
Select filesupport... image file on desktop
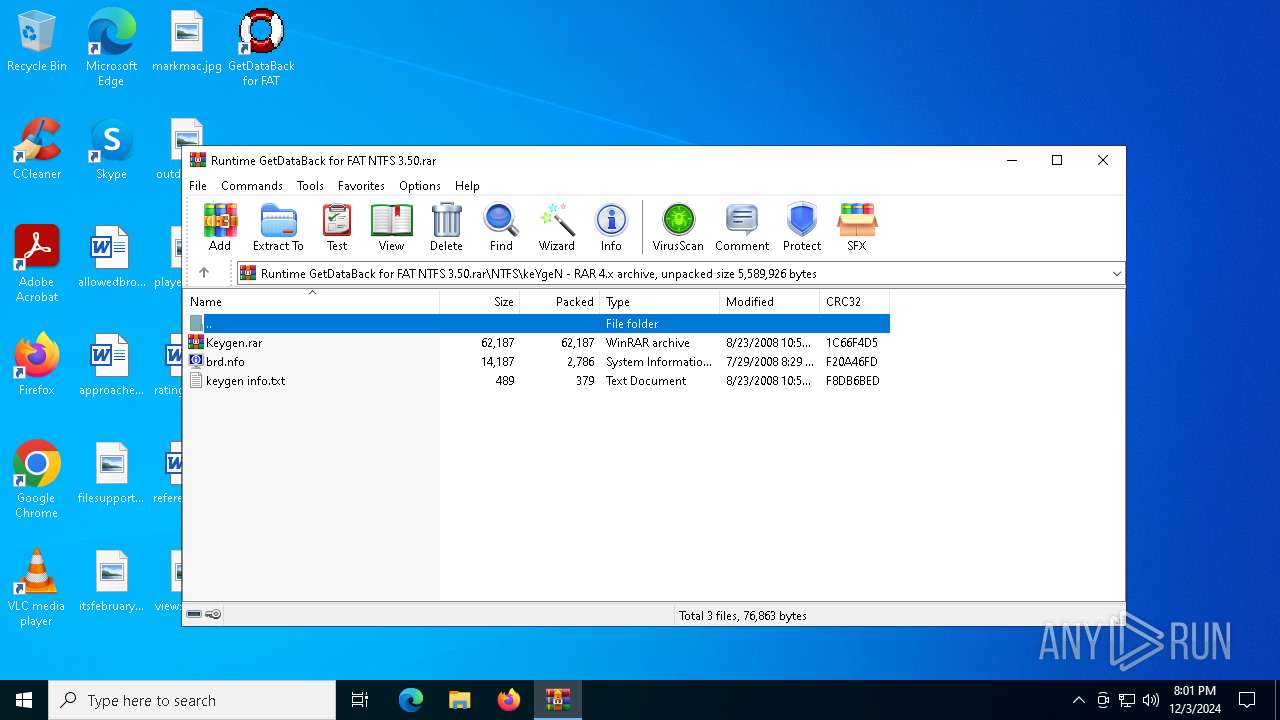point(111,474)
